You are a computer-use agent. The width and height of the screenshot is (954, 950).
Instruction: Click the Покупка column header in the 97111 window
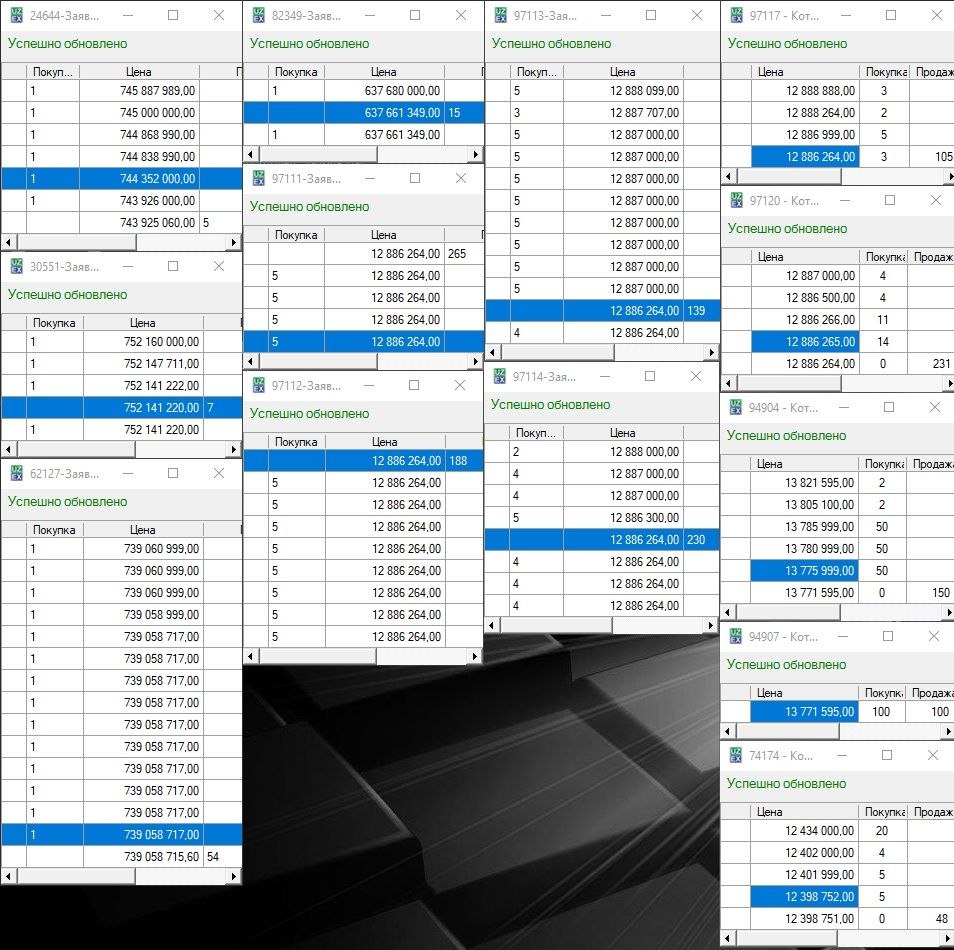coord(296,235)
